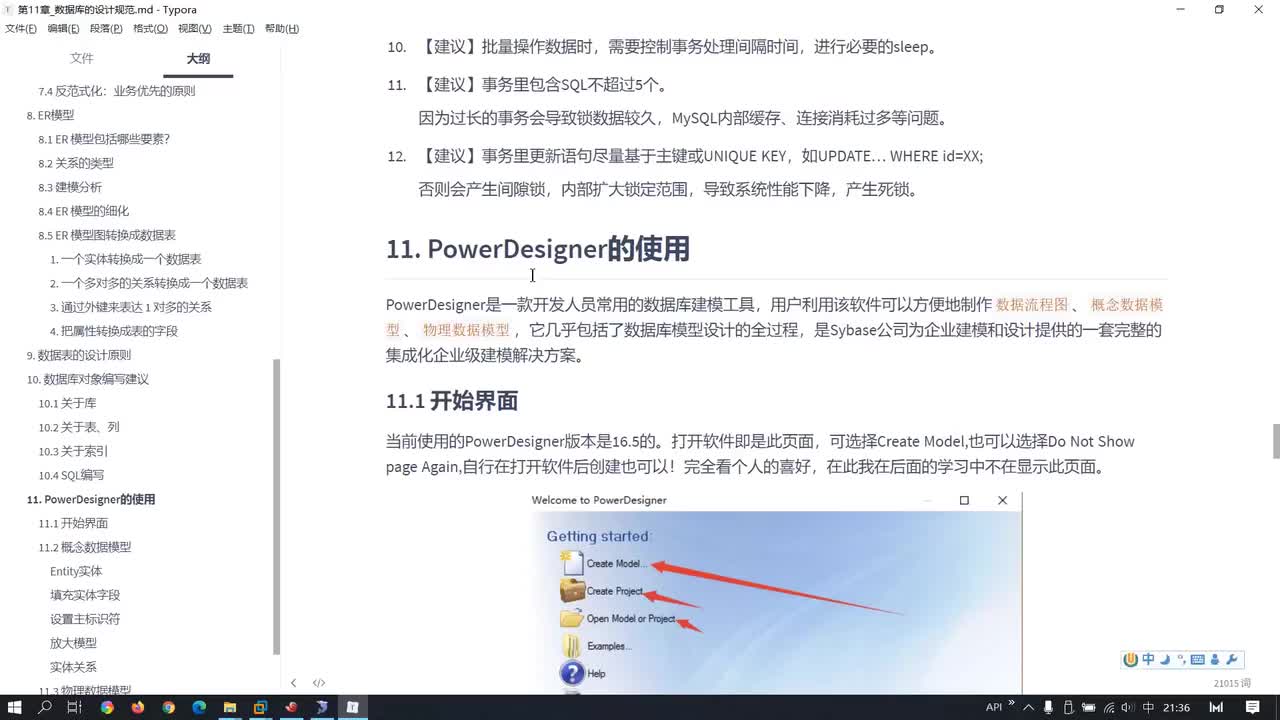Open the 帮助(H) menu
Viewport: 1280px width, 720px height.
[x=282, y=29]
